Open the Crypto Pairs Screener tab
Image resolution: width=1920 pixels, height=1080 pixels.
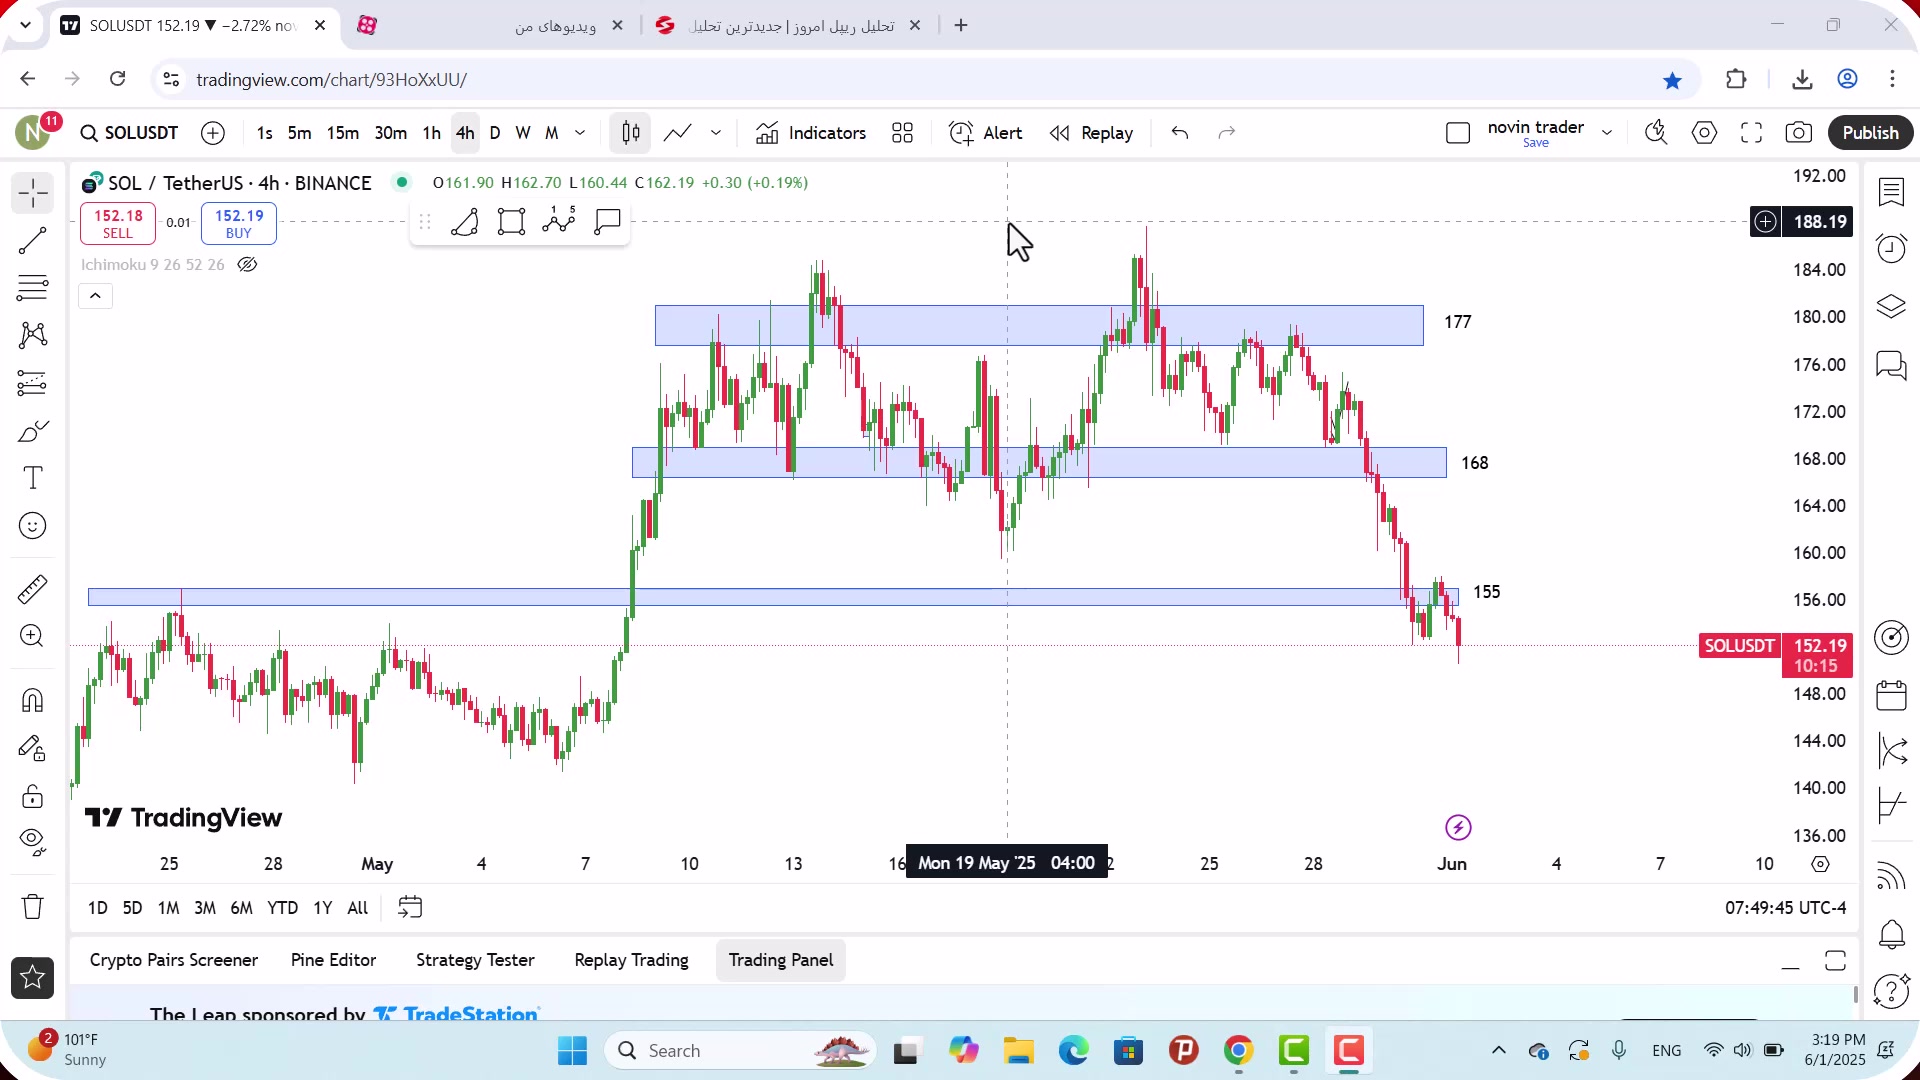(174, 961)
